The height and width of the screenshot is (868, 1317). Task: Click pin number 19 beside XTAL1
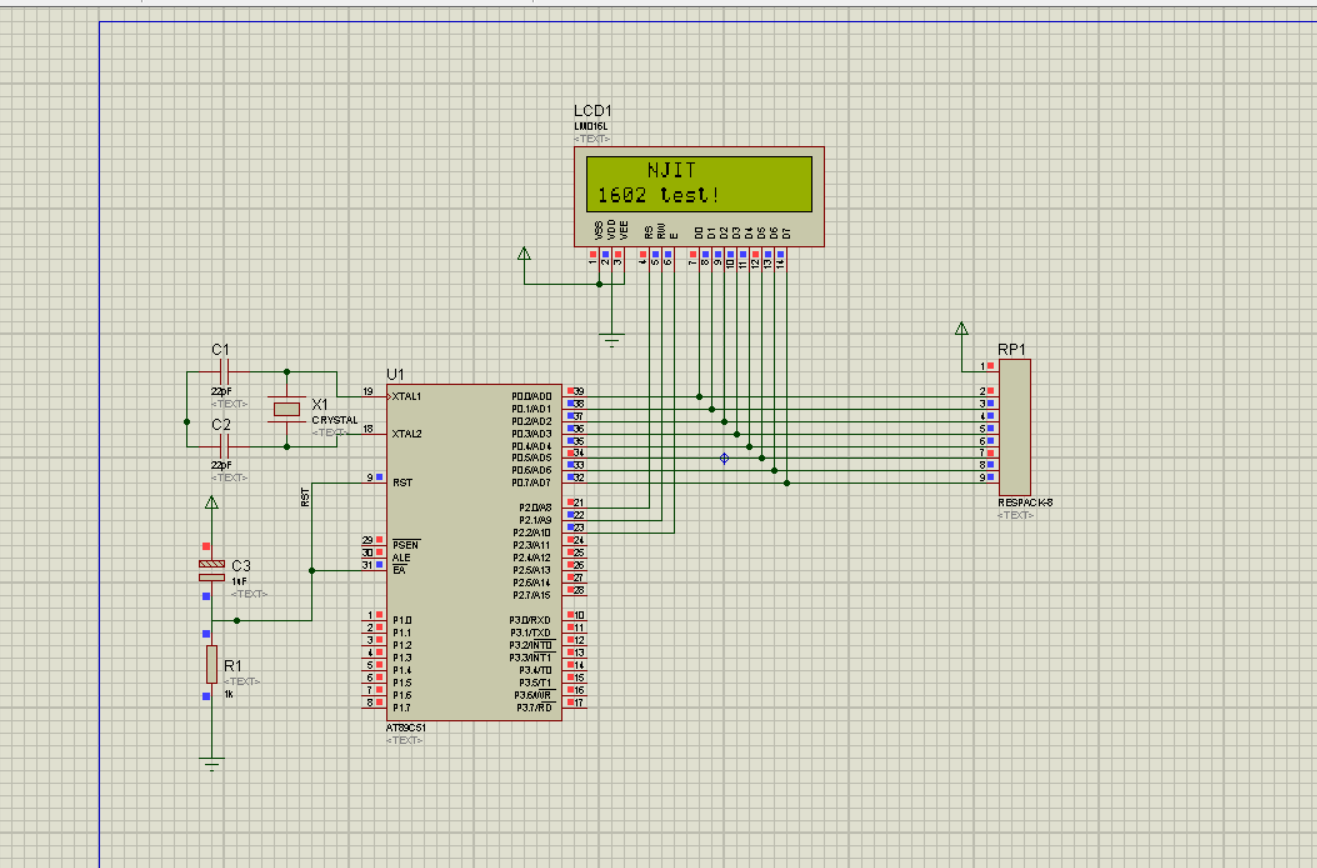coord(368,391)
